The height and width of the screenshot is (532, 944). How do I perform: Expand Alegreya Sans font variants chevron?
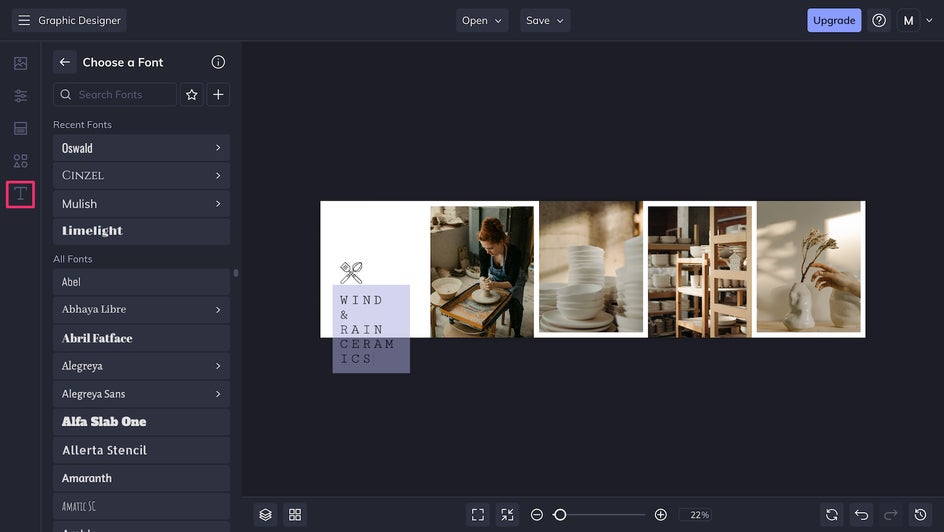(x=218, y=394)
